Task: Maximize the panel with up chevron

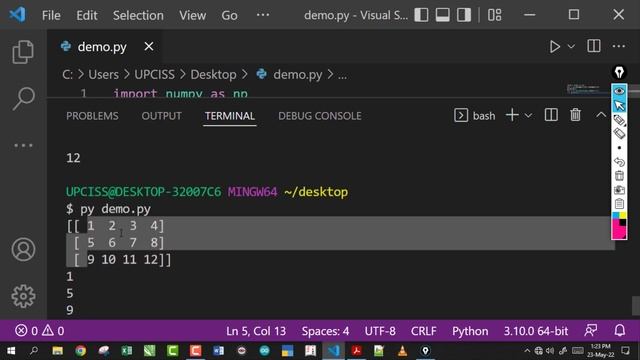Action: click(601, 115)
